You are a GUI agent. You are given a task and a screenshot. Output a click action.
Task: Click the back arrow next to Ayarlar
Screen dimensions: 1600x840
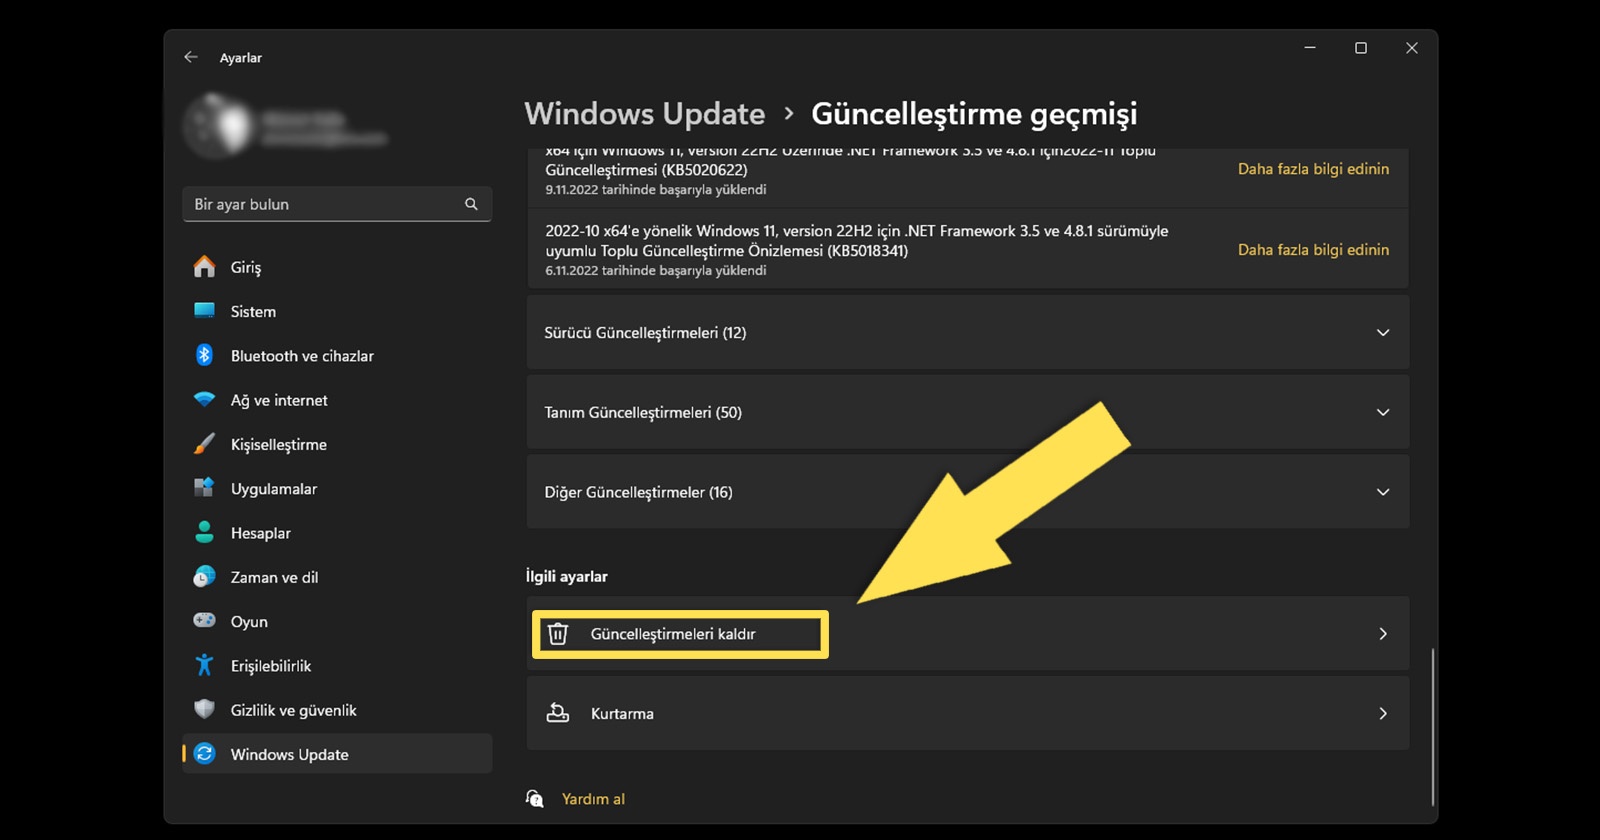click(x=191, y=57)
